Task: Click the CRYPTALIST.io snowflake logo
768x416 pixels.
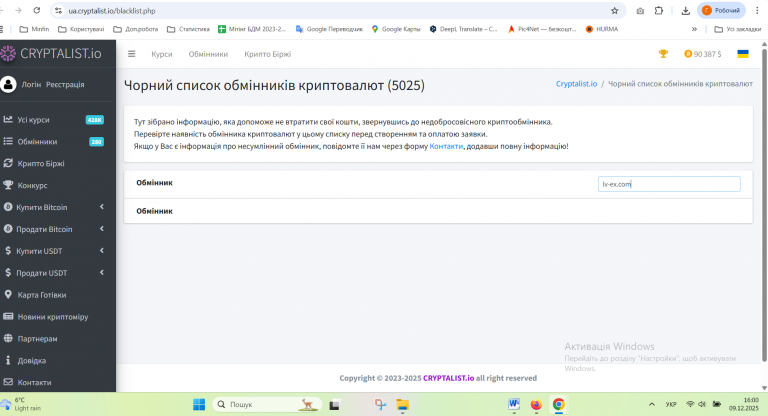Action: (8, 53)
